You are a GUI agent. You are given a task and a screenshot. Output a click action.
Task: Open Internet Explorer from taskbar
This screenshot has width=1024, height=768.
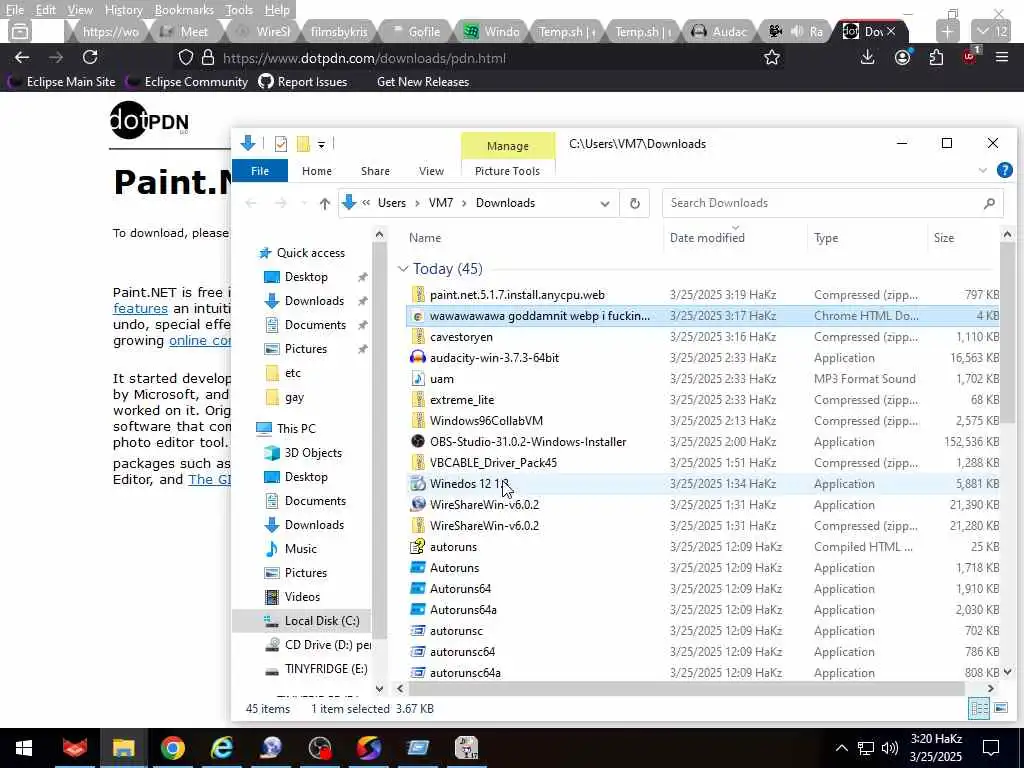click(221, 748)
